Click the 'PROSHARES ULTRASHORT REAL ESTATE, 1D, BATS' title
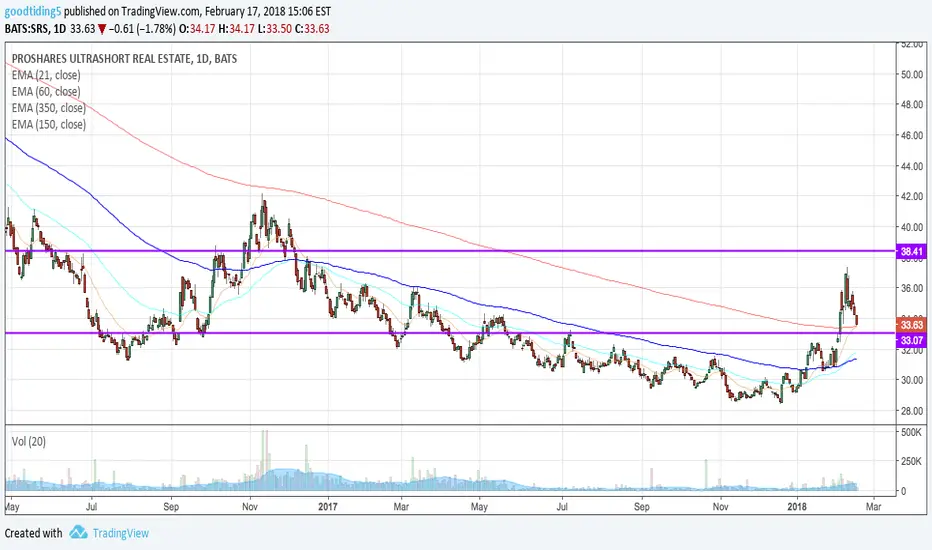The height and width of the screenshot is (550, 932). pyautogui.click(x=124, y=58)
